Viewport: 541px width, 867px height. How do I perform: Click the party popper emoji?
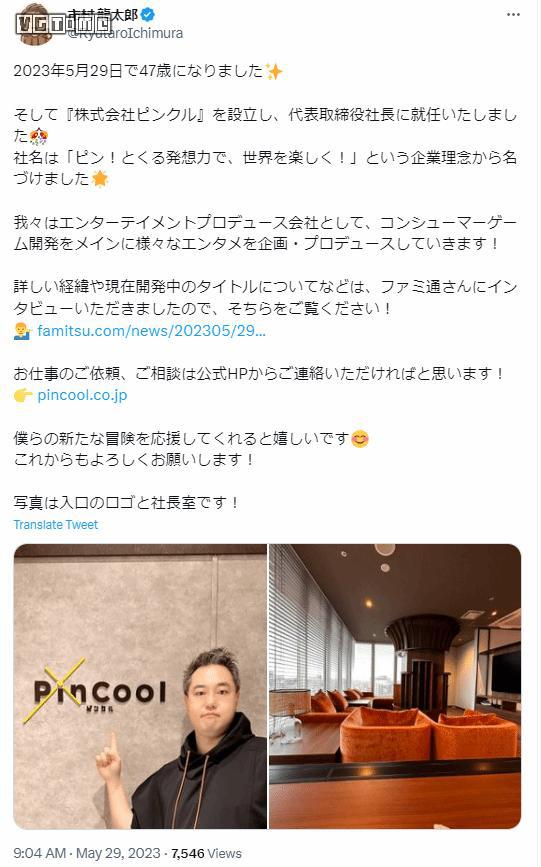click(38, 136)
